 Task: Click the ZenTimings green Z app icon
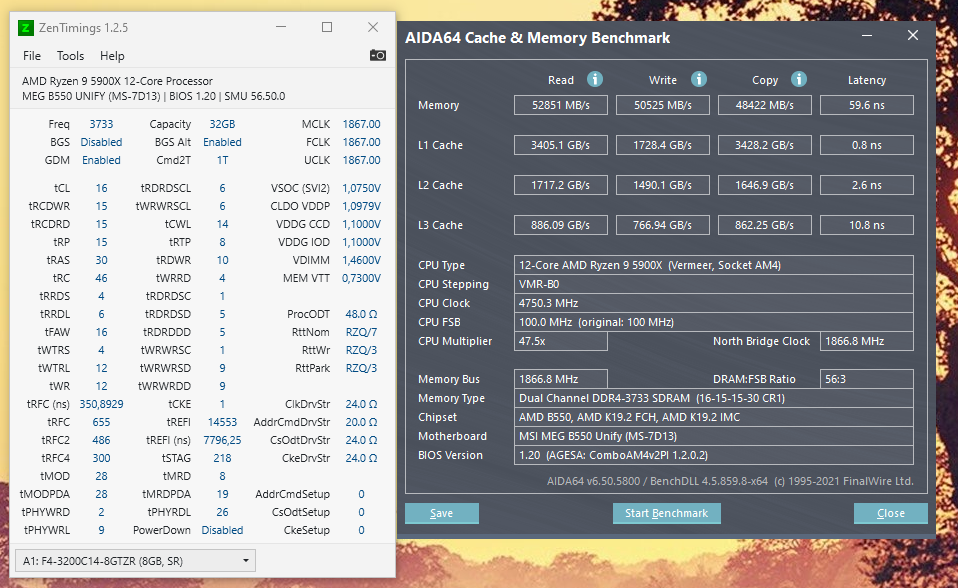(26, 28)
